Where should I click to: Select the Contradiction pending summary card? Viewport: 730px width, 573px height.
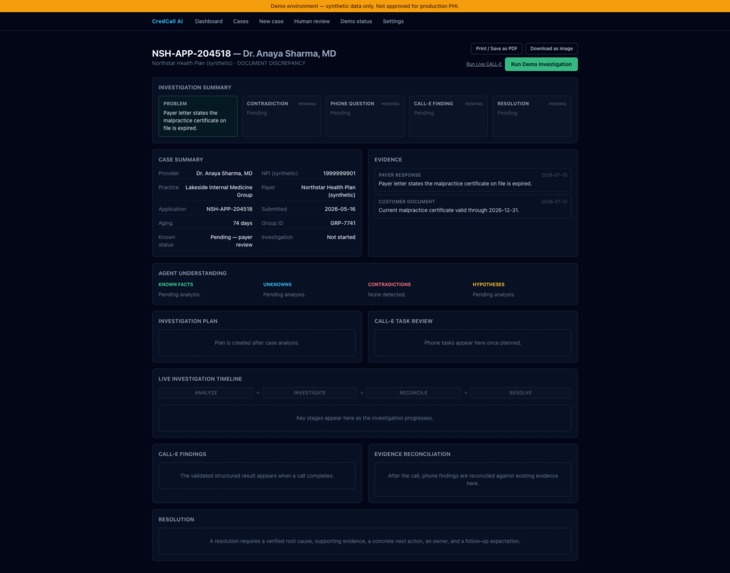pyautogui.click(x=281, y=116)
